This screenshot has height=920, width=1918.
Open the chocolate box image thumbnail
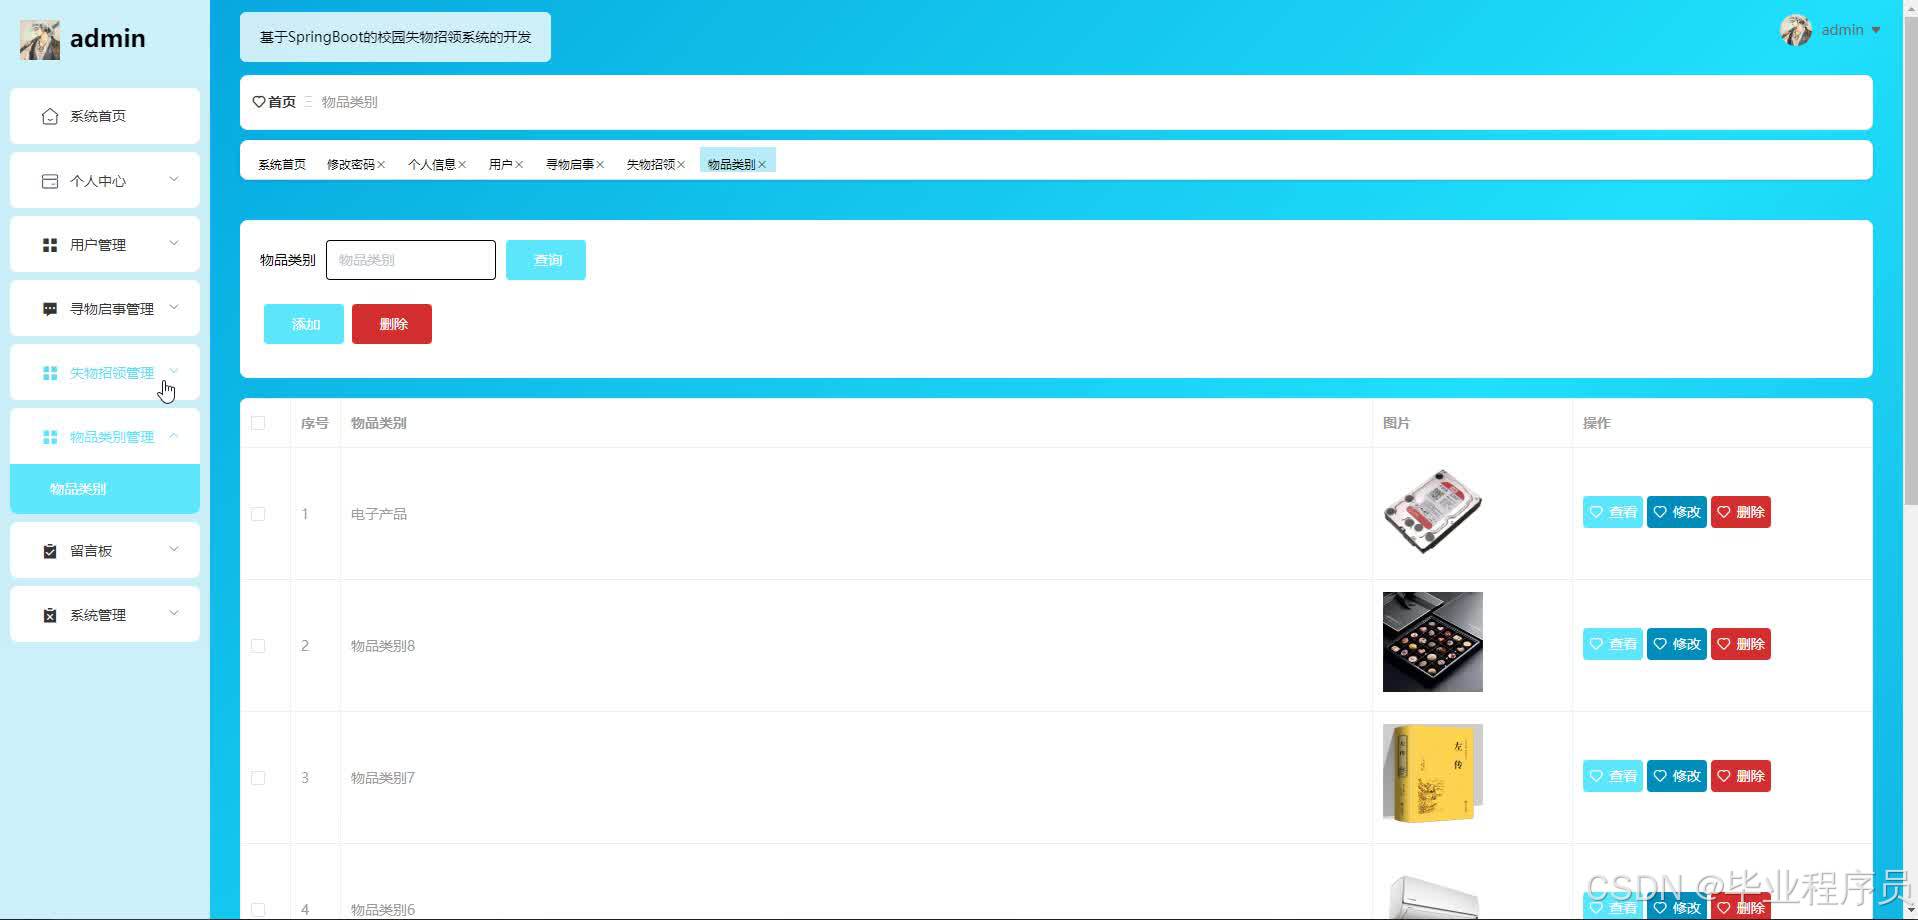1433,642
